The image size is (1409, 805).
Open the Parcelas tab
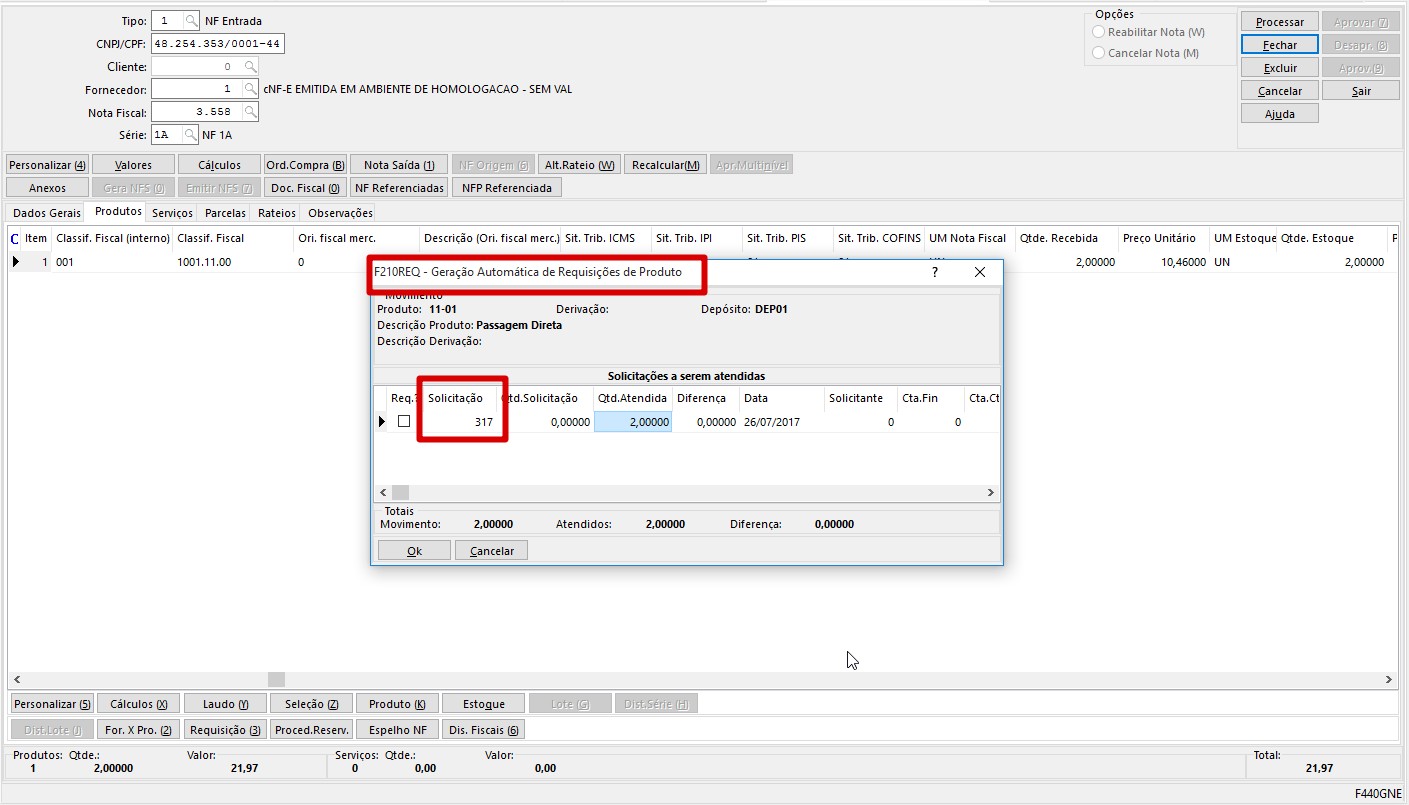pyautogui.click(x=225, y=213)
